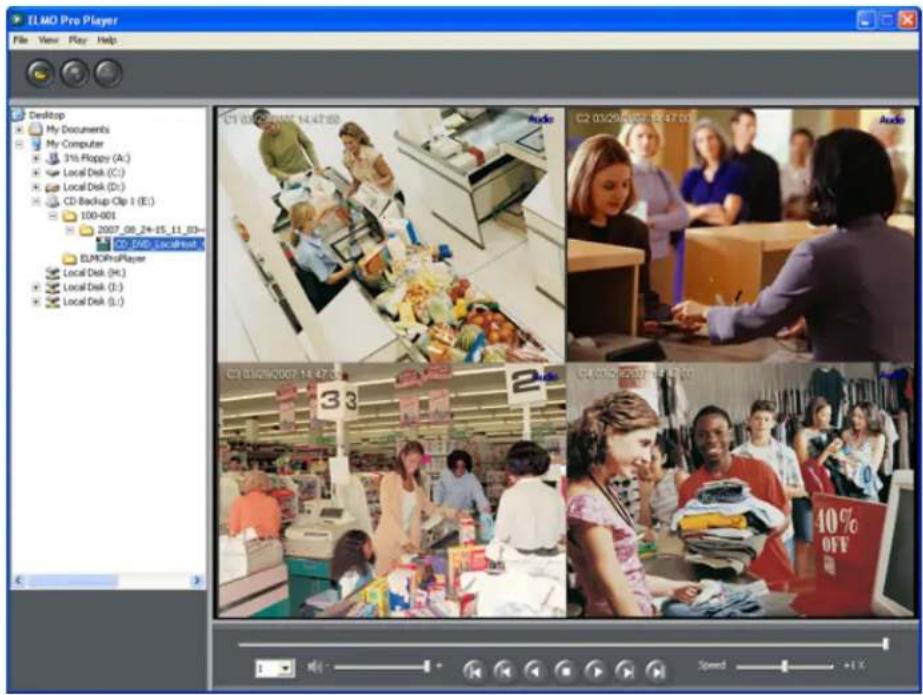923x695 pixels.
Task: Click tree scrollbar right arrow
Action: pos(197,581)
